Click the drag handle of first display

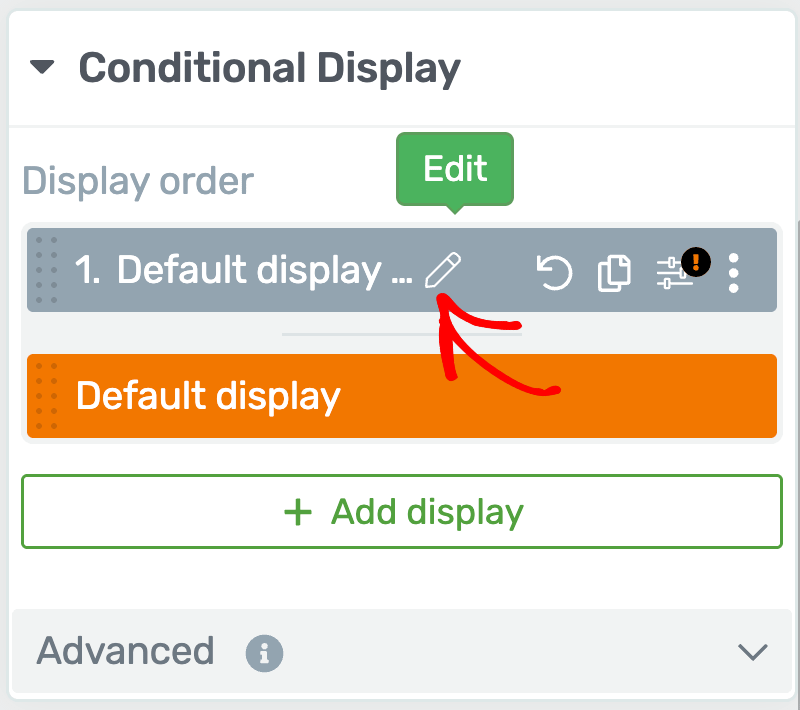pyautogui.click(x=46, y=270)
